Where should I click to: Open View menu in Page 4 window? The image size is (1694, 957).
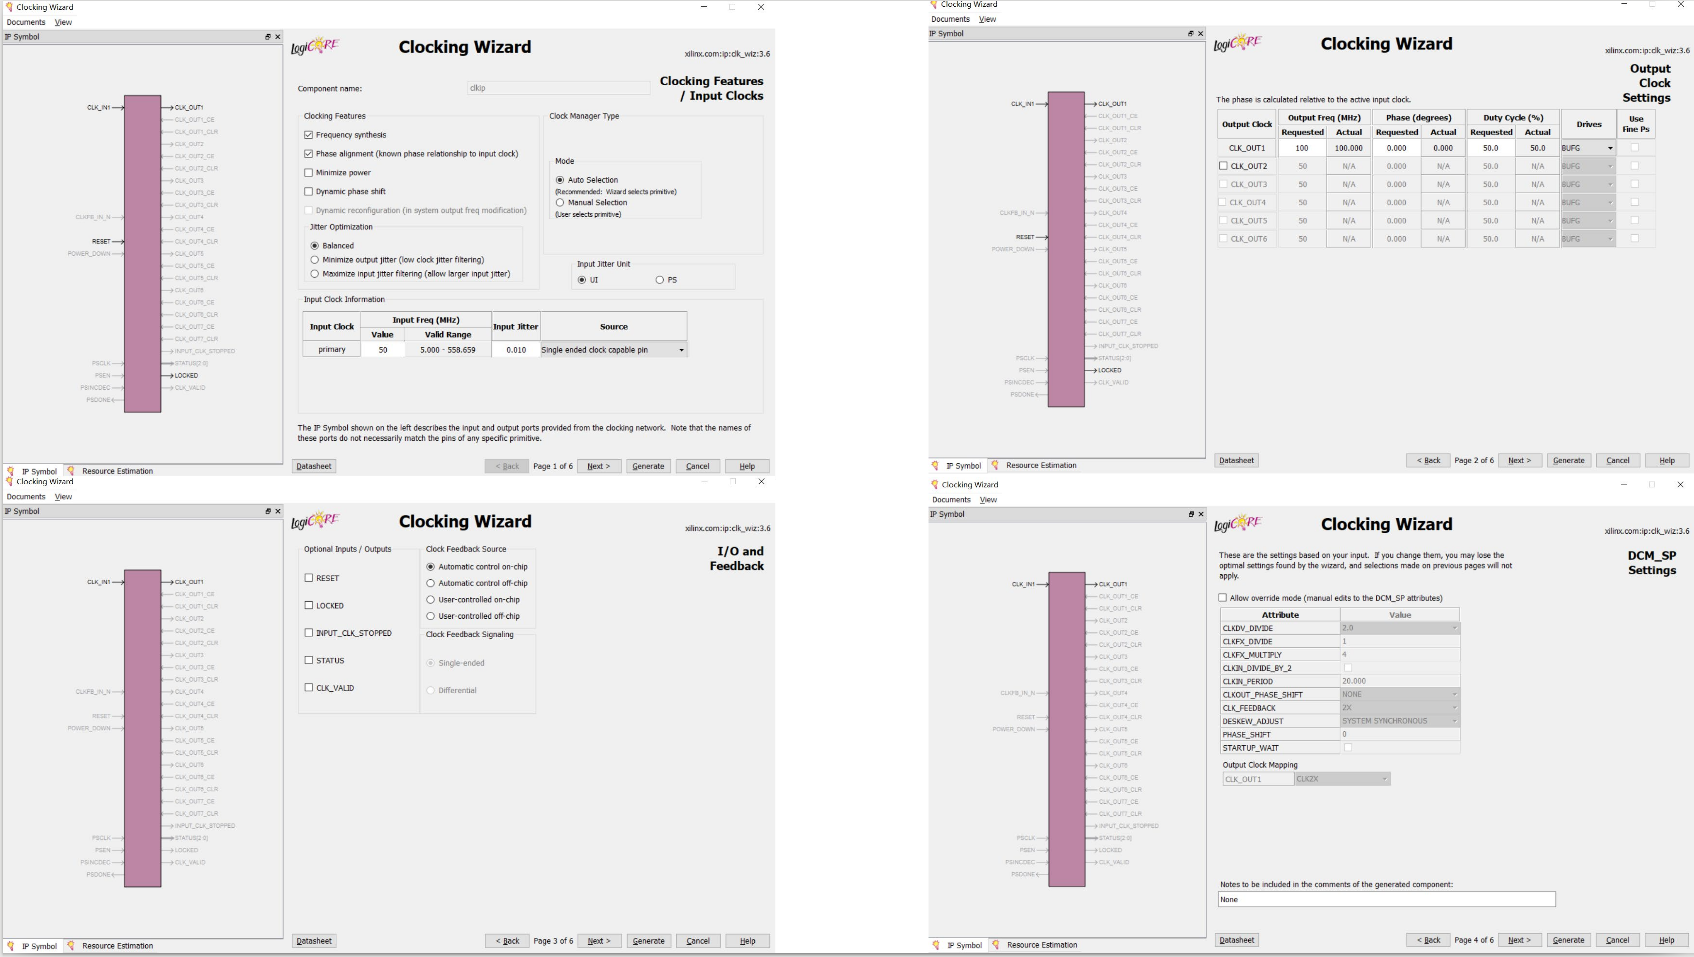coord(988,499)
